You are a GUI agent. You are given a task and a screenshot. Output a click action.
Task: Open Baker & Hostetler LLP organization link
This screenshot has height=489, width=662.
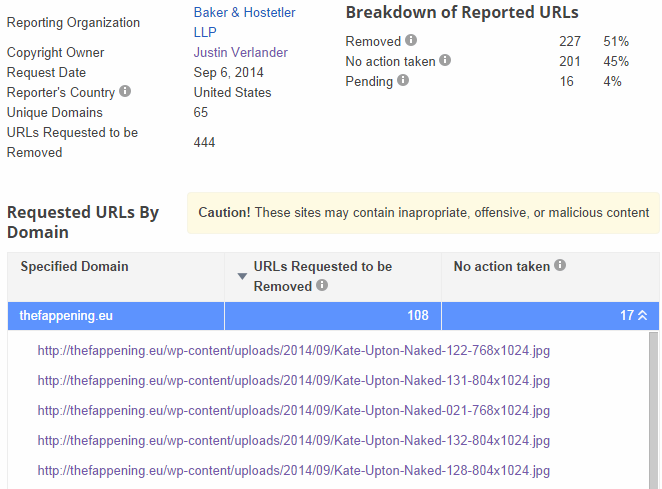click(244, 13)
